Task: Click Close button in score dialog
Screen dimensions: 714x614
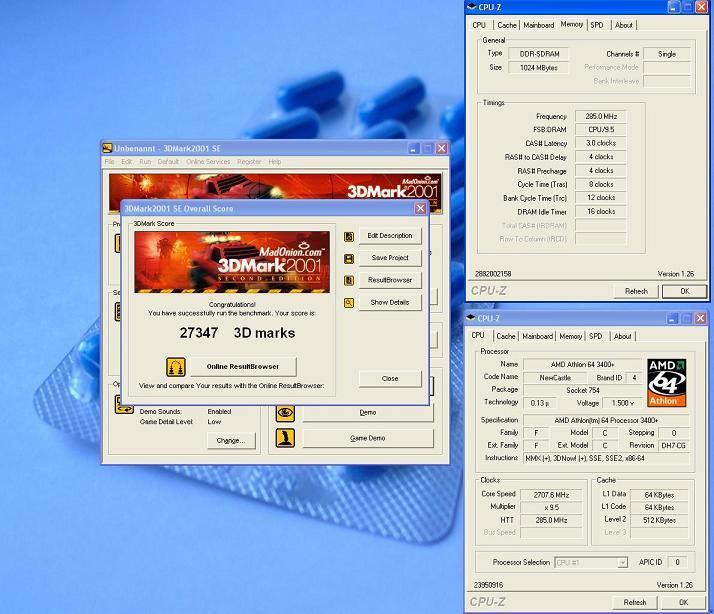Action: (x=390, y=379)
